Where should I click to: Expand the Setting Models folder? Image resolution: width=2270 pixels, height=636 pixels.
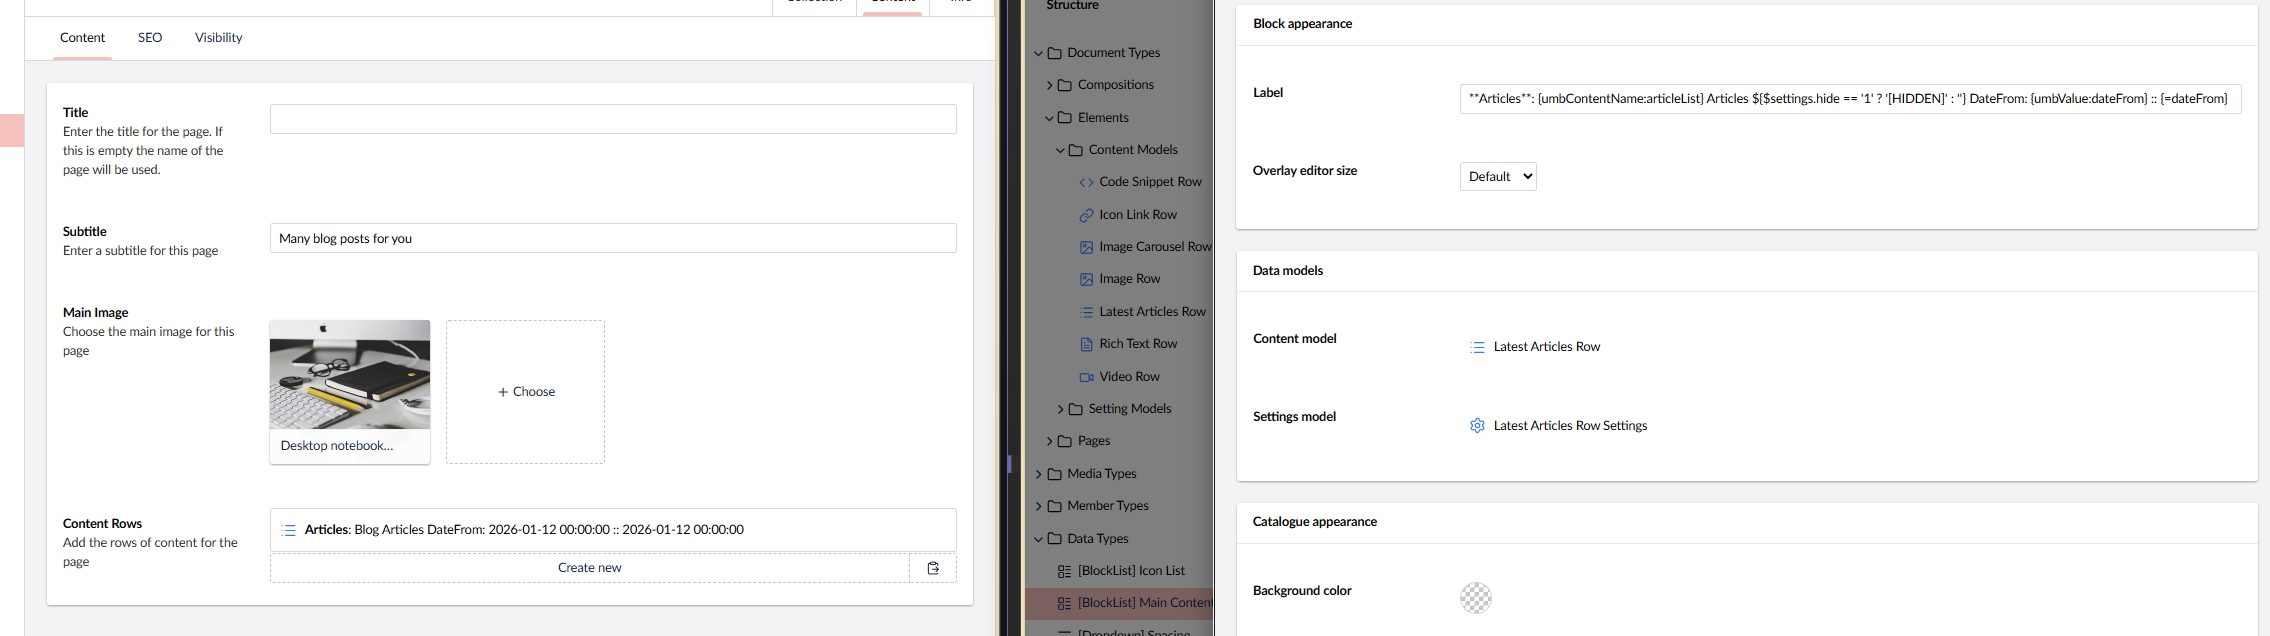click(x=1060, y=409)
